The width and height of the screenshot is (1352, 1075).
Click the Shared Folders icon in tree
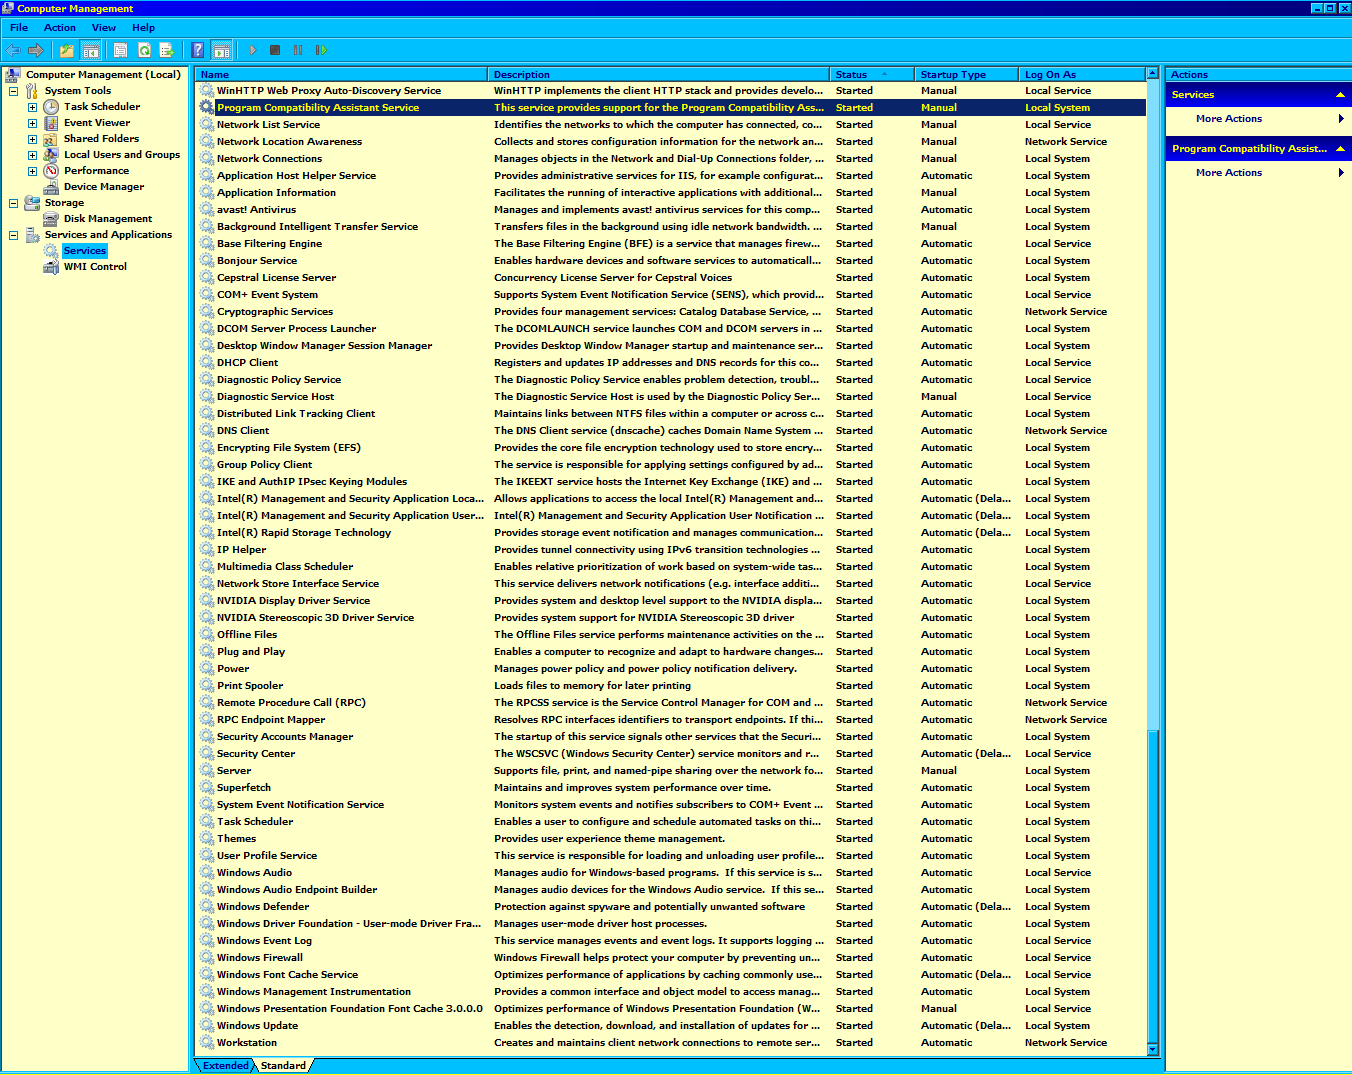51,139
